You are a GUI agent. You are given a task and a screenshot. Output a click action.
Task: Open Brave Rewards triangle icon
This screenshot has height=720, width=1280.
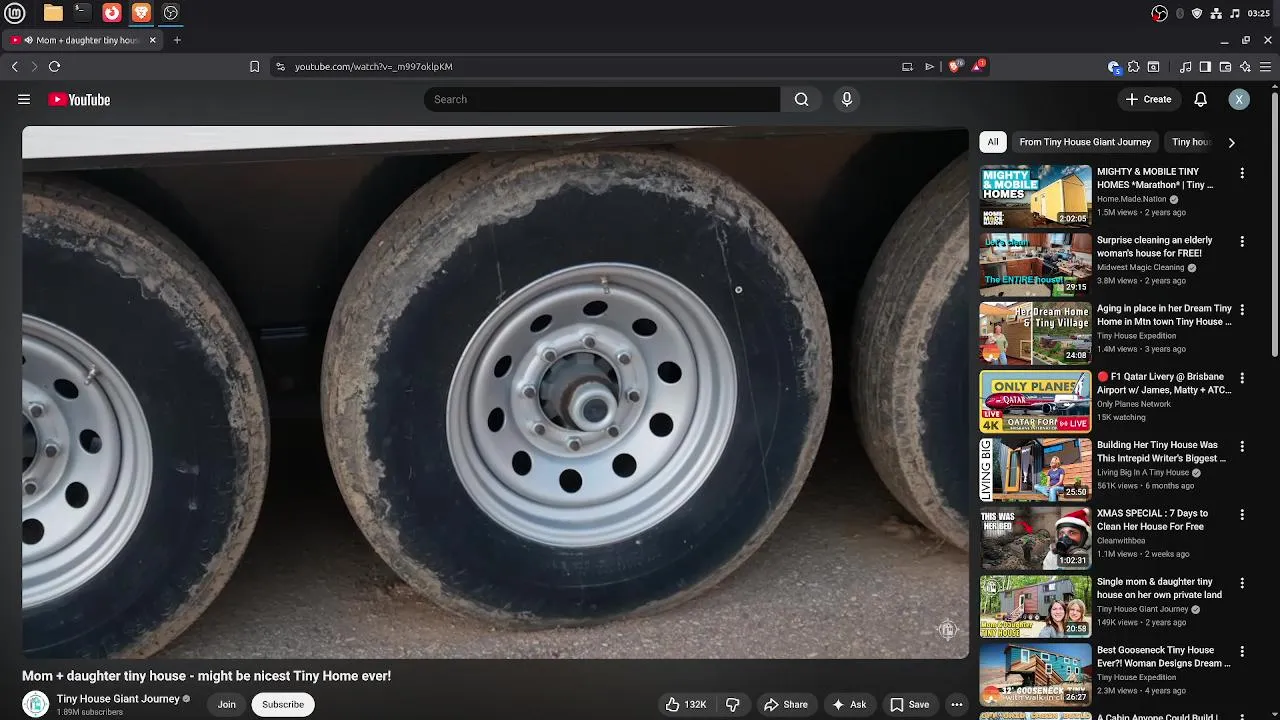click(x=978, y=66)
